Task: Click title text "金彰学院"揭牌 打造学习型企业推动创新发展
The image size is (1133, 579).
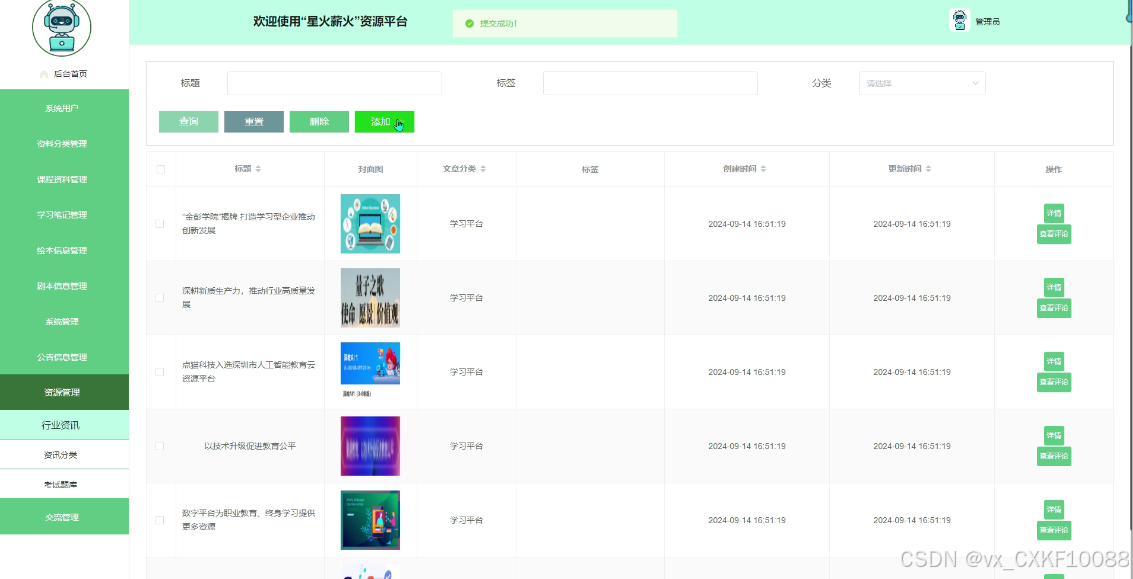Action: click(249, 223)
